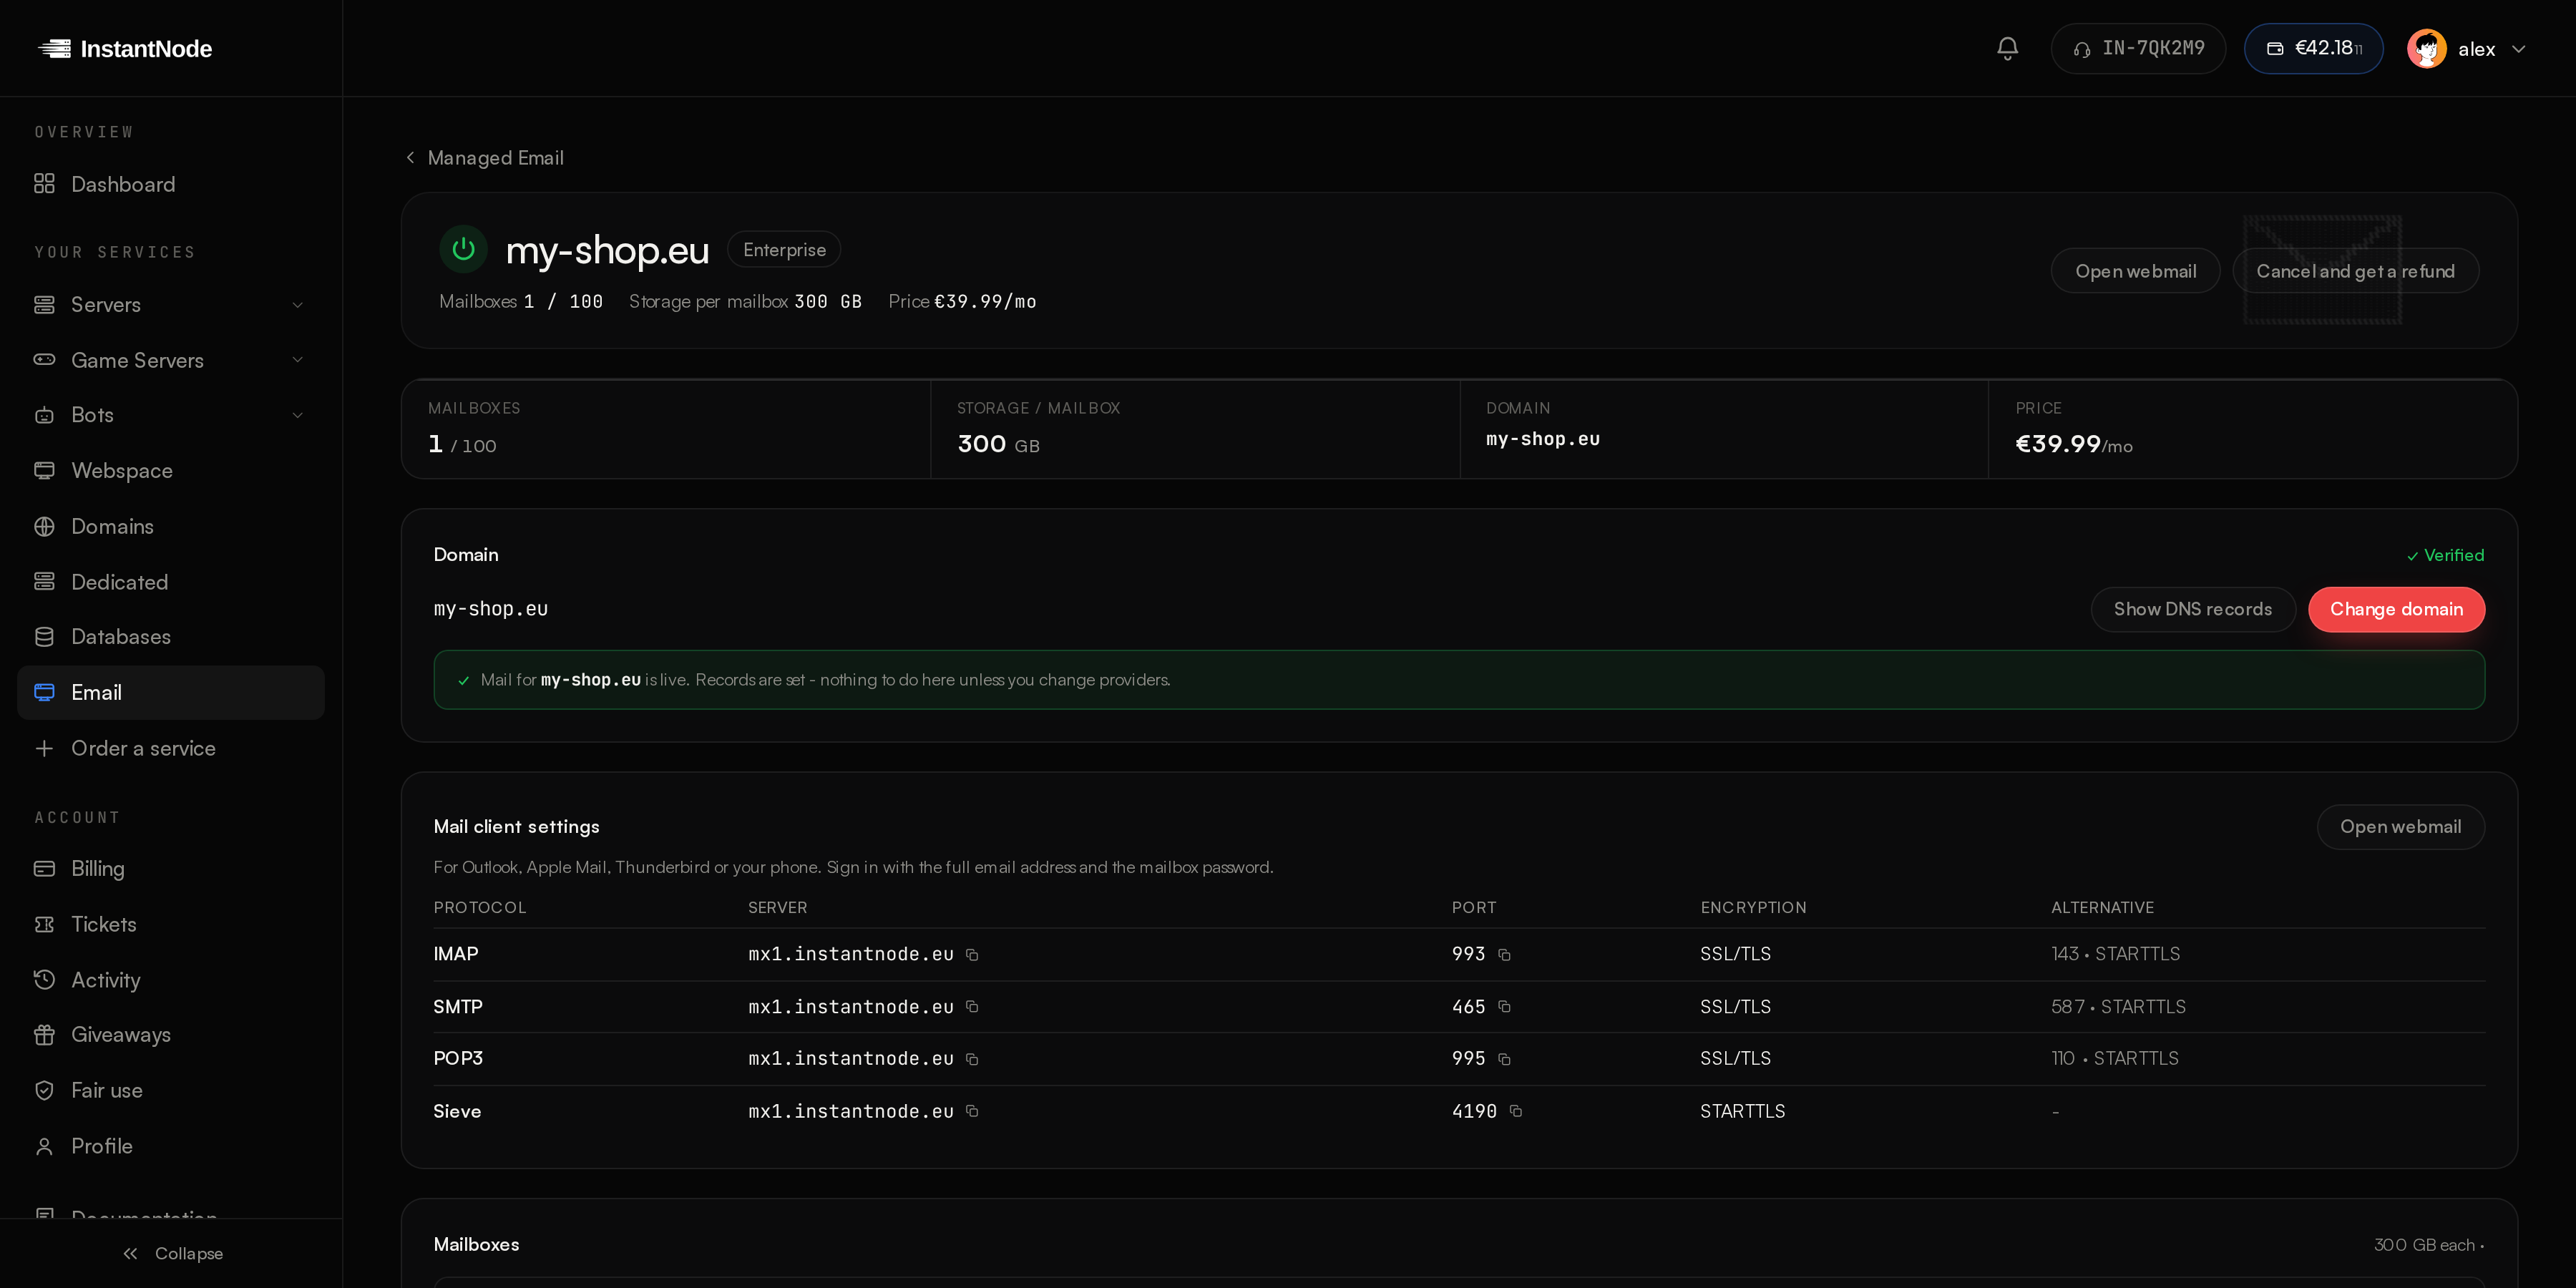Open Databases section
Image resolution: width=2576 pixels, height=1288 pixels.
pyautogui.click(x=171, y=637)
